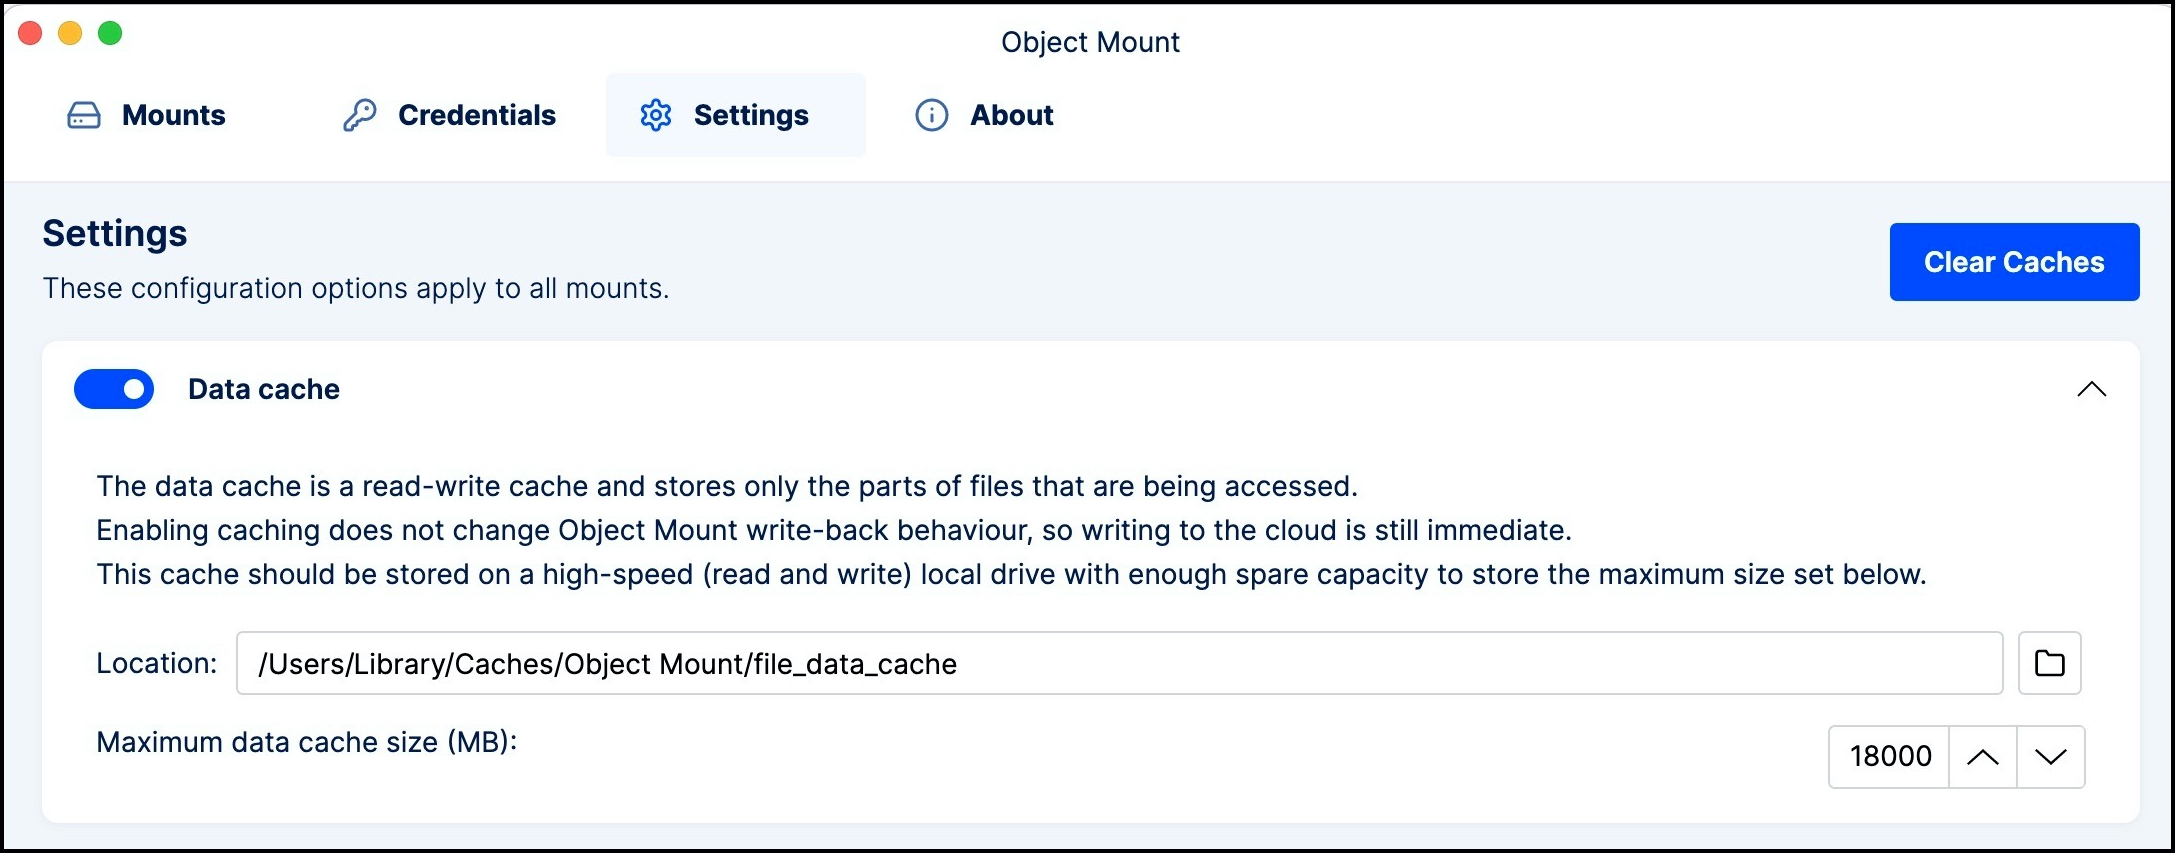Browse for cache location with folder icon
The height and width of the screenshot is (853, 2175).
pyautogui.click(x=2049, y=663)
